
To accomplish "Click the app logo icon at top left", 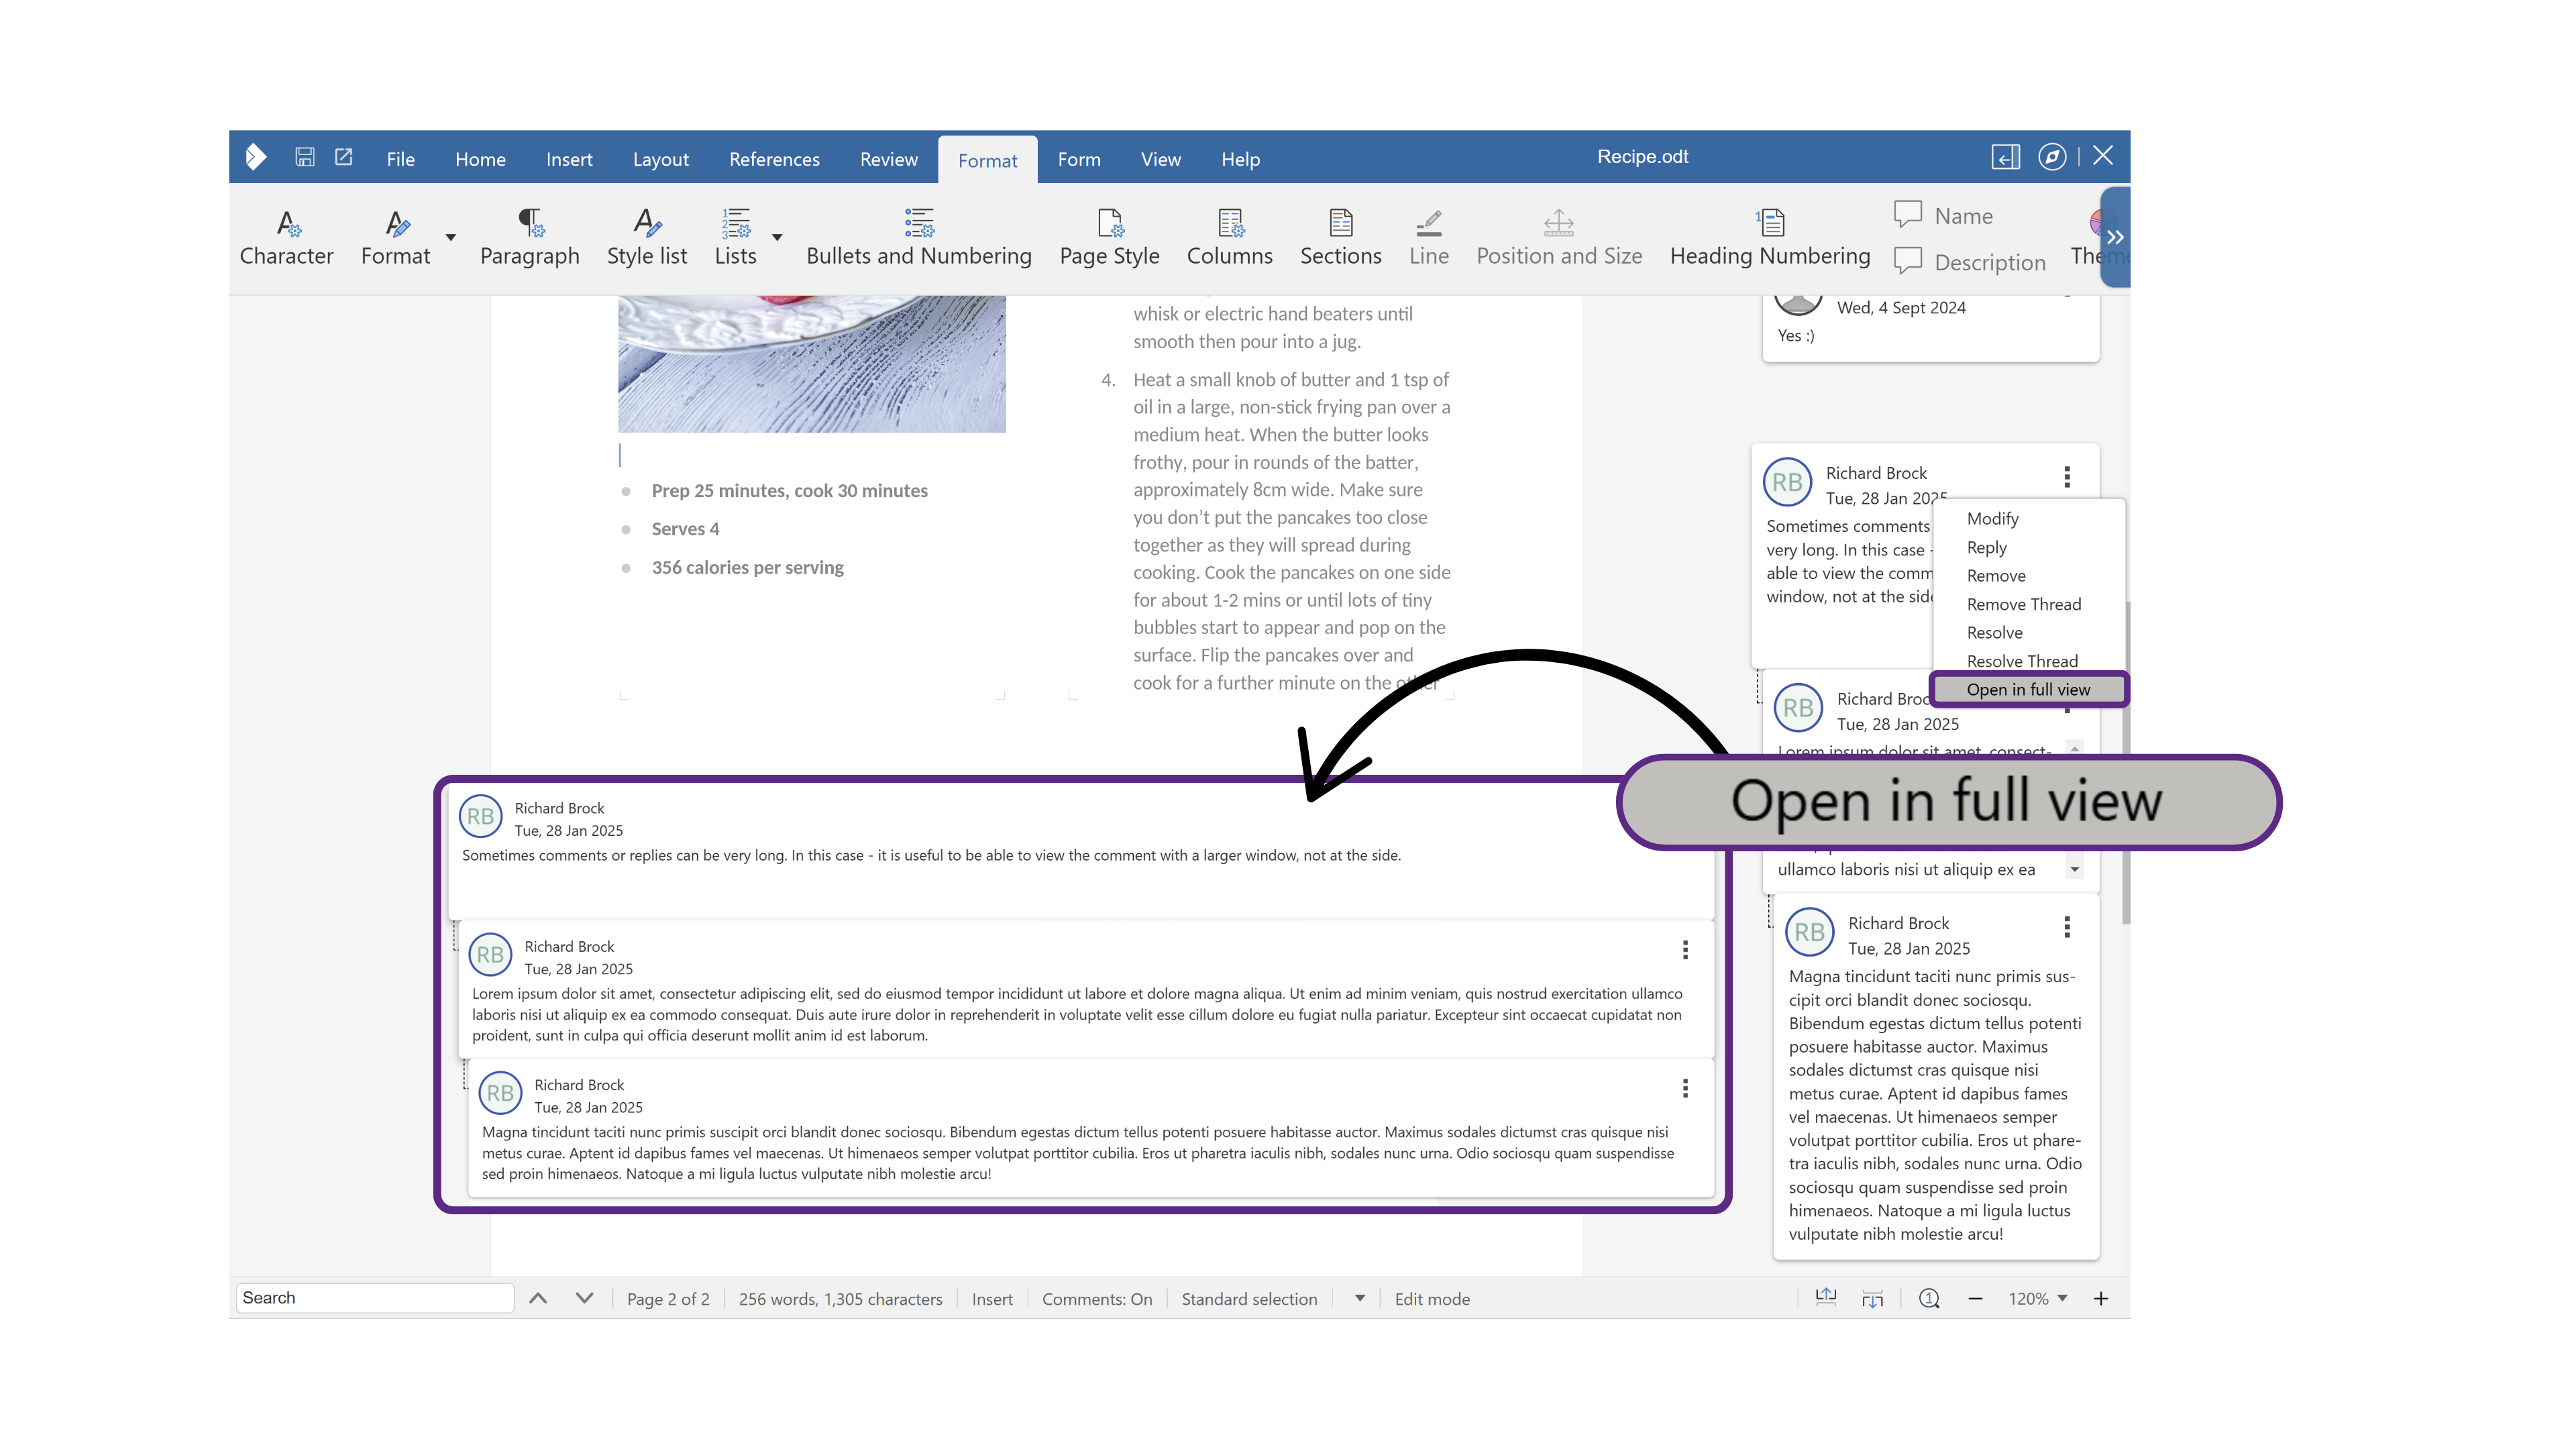I will (256, 157).
